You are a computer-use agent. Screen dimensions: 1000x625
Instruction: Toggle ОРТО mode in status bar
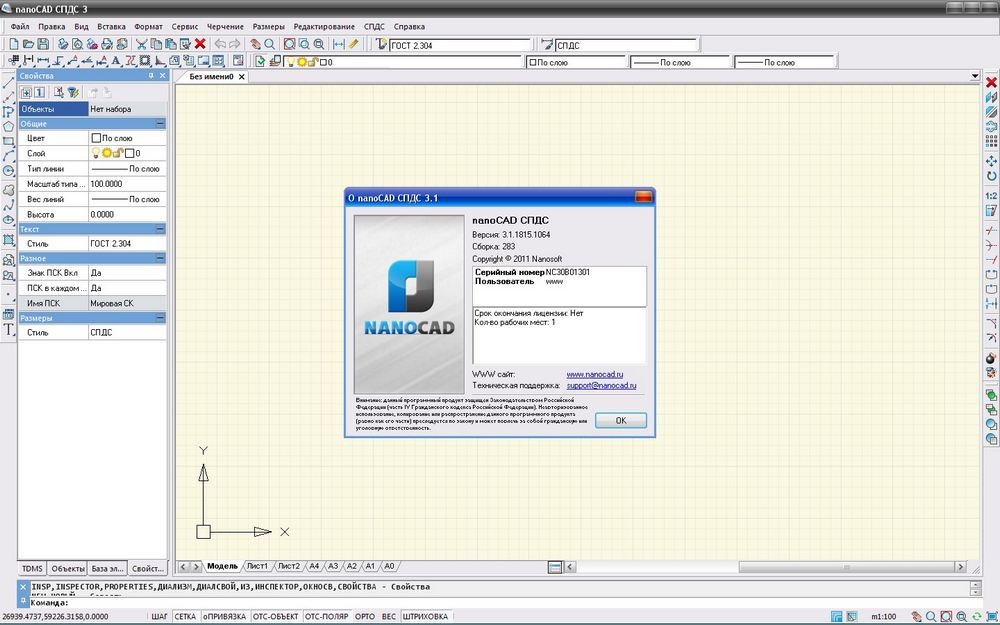[365, 617]
